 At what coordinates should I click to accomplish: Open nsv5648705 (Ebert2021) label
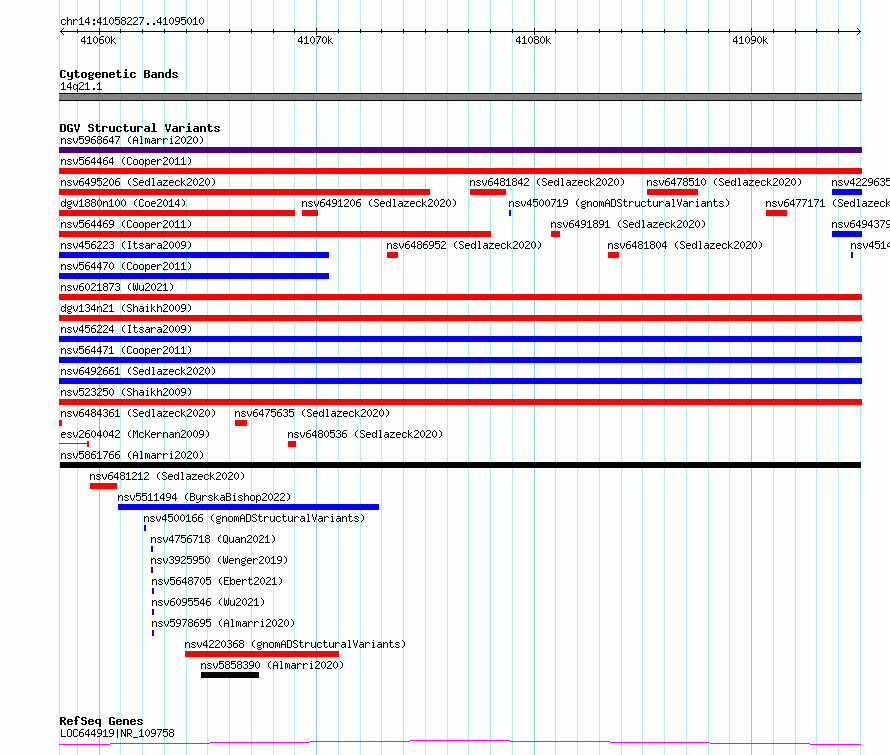click(x=217, y=581)
